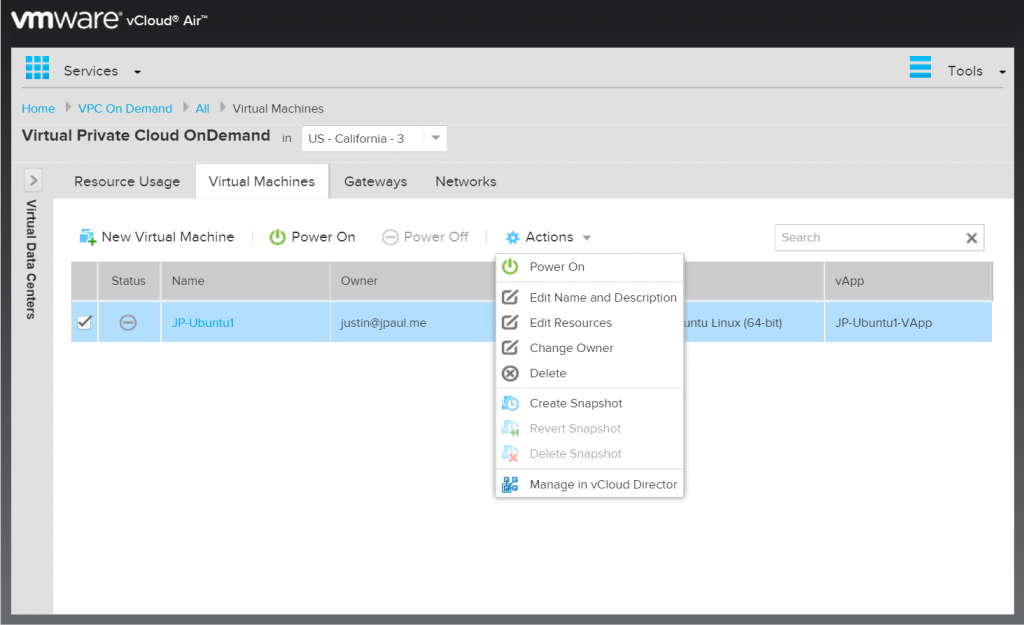Screen dimensions: 1024x625
Task: Click the Power Off toolbar icon
Action: pyautogui.click(x=390, y=237)
